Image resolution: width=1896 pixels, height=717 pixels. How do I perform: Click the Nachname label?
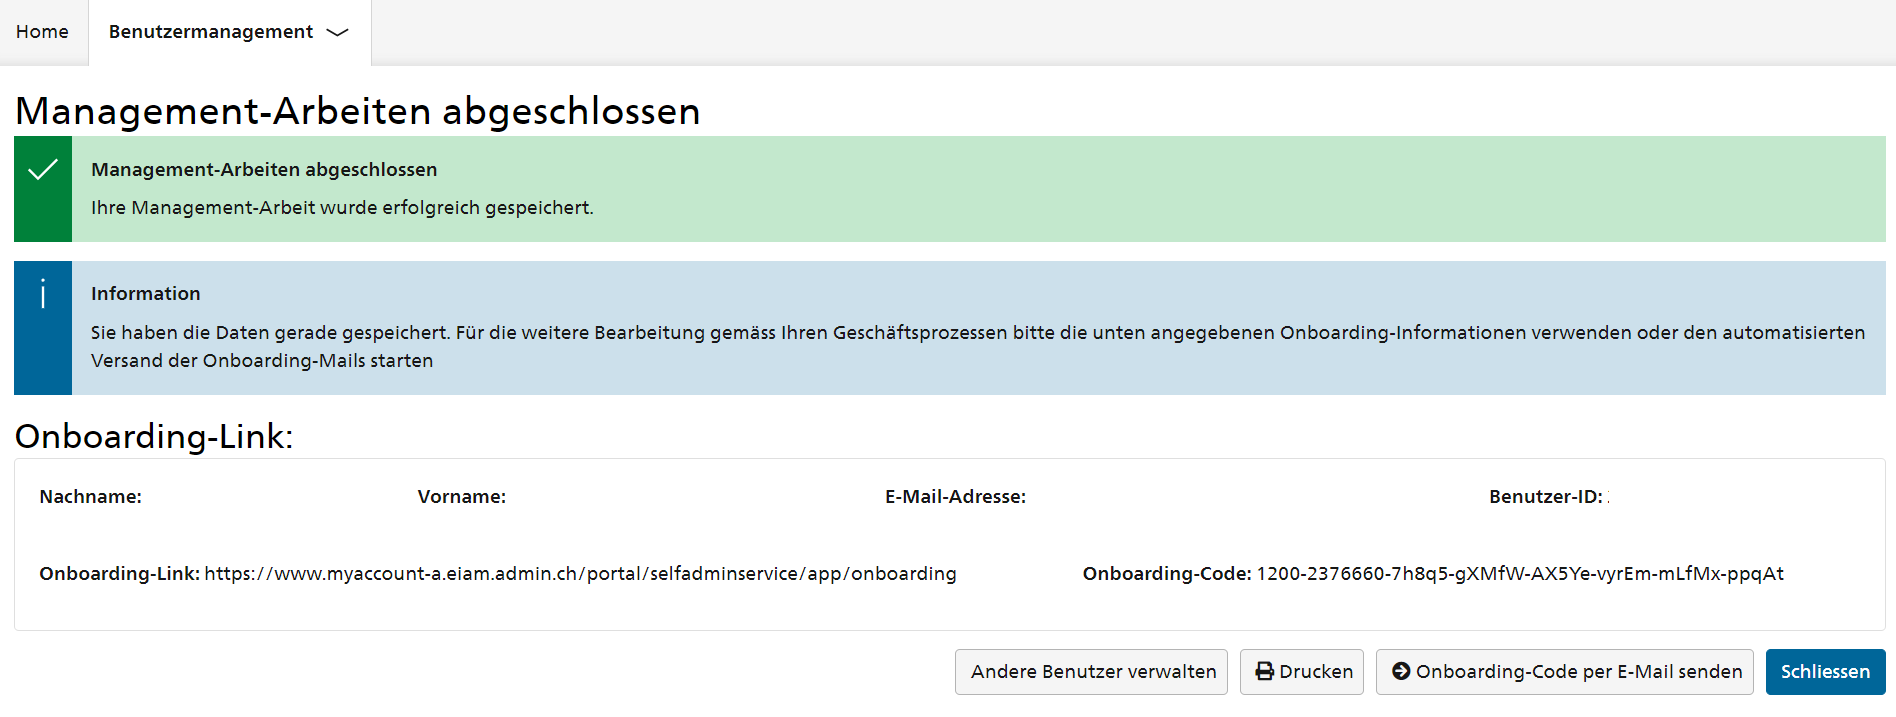(91, 497)
